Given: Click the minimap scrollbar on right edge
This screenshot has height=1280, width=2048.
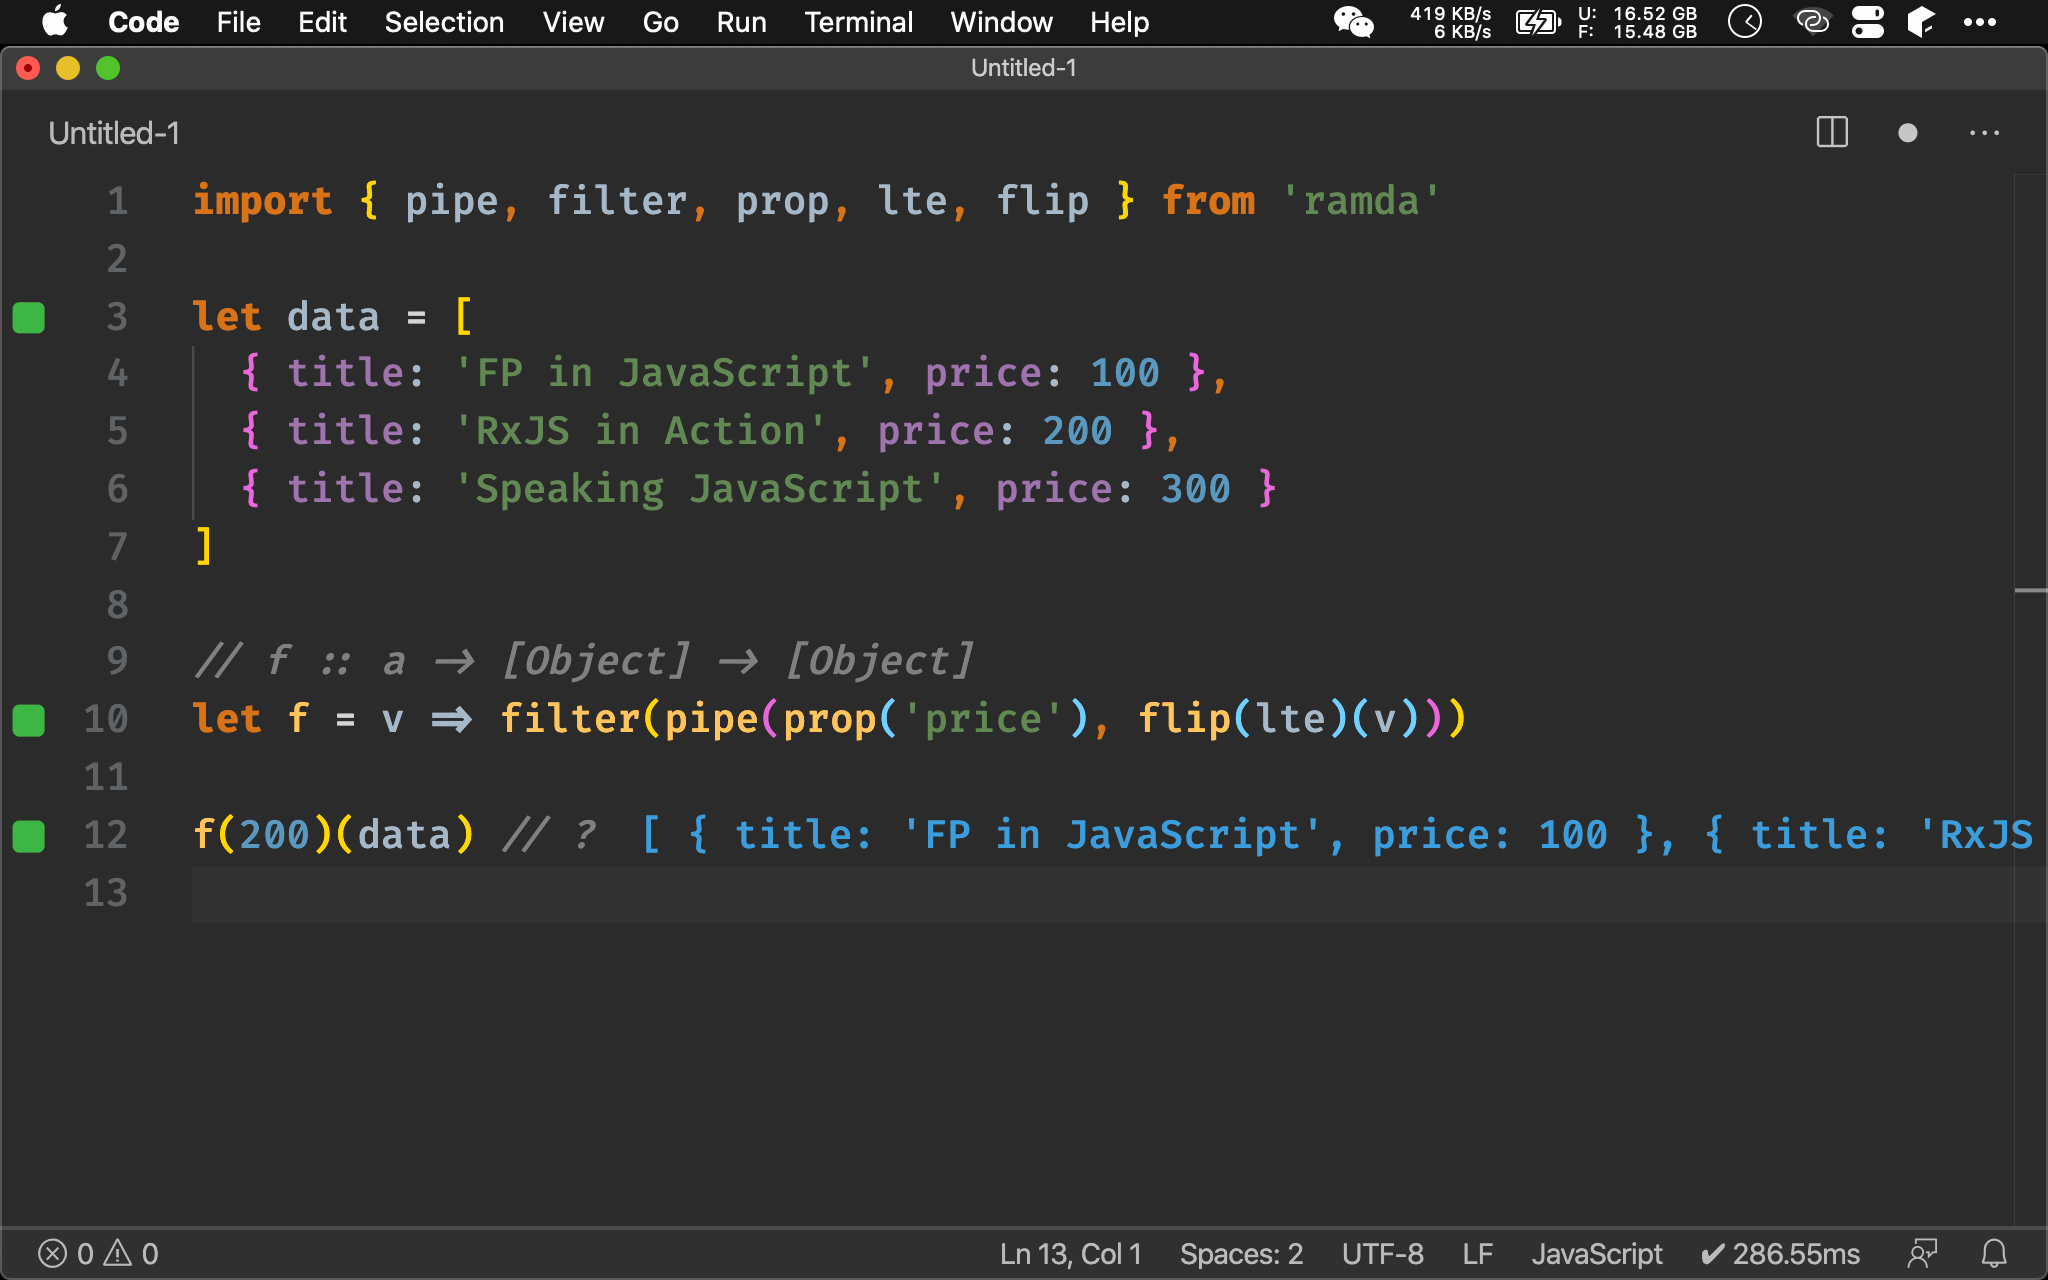Looking at the screenshot, I should [2030, 700].
